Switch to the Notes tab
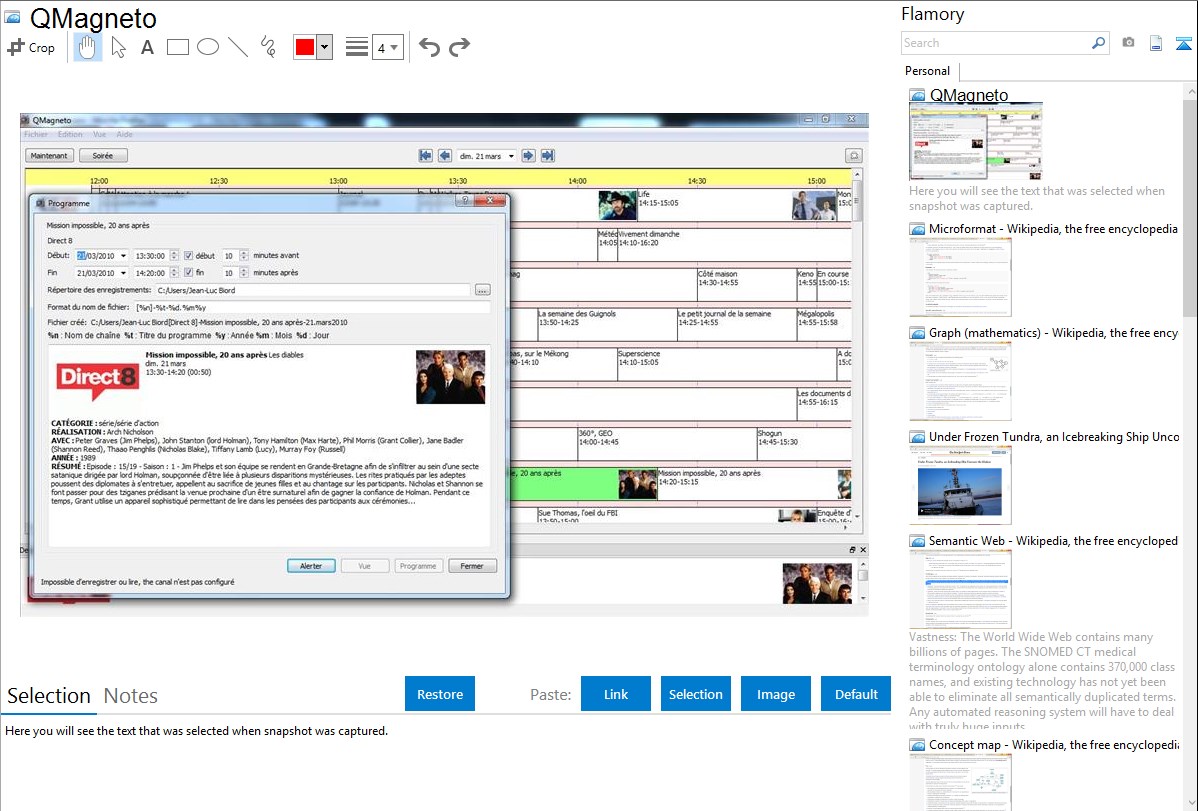Screen dimensions: 1198x811 click(x=131, y=696)
